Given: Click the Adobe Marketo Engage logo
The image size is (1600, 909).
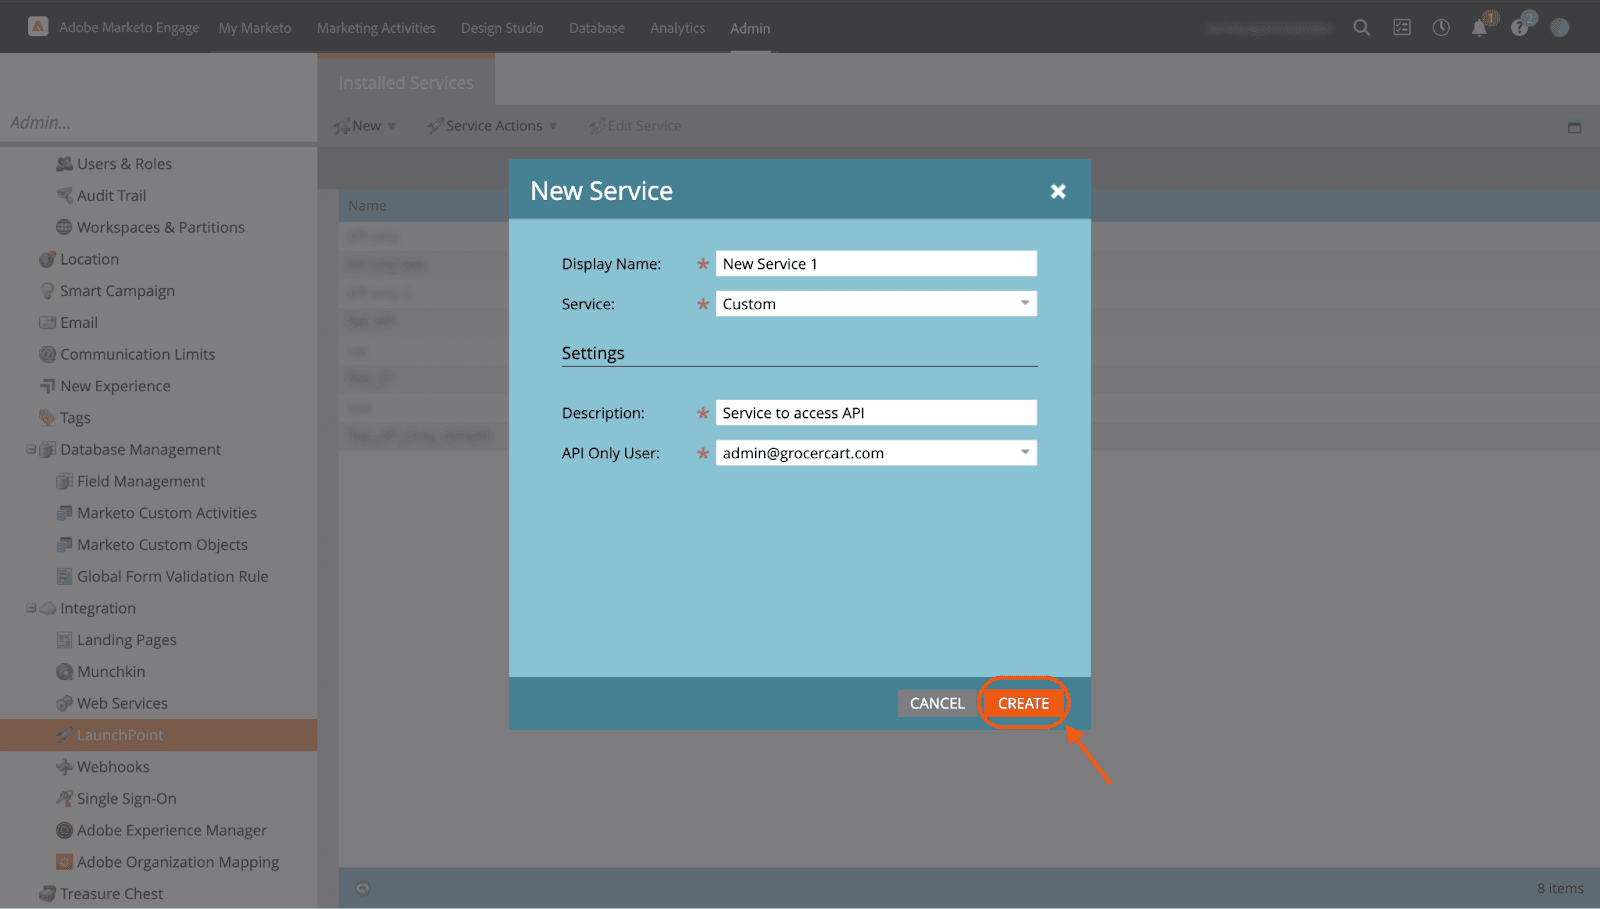Looking at the screenshot, I should [x=38, y=27].
